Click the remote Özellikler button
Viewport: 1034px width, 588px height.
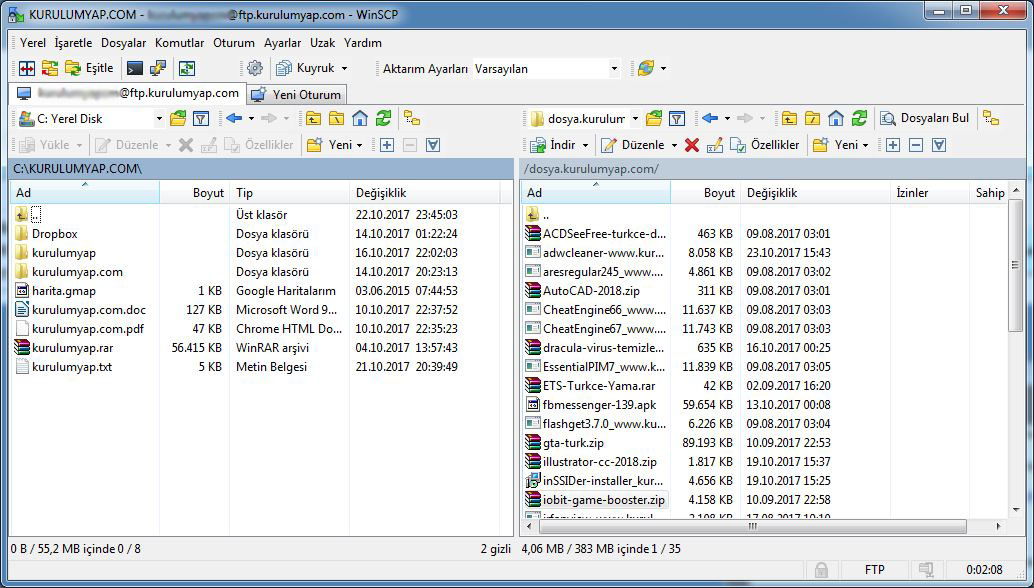765,145
